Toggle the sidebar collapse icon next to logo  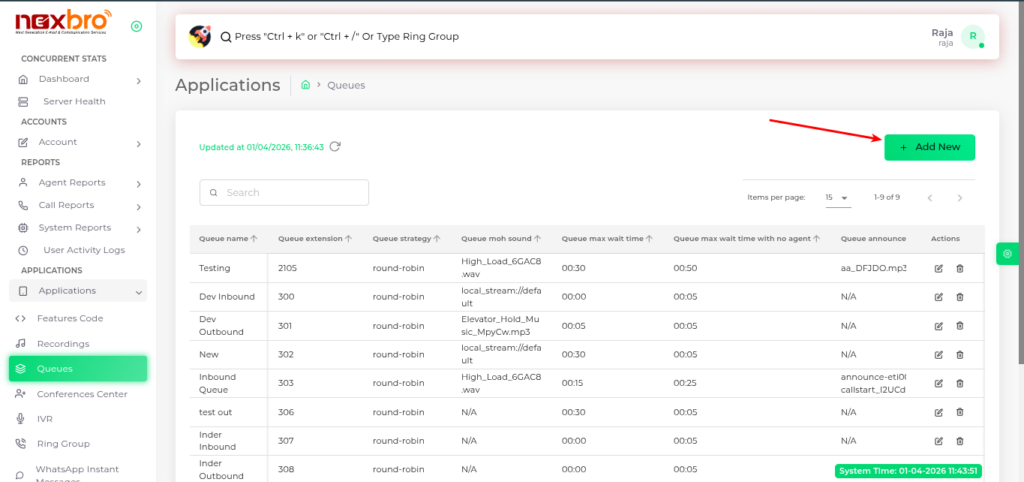(x=136, y=26)
